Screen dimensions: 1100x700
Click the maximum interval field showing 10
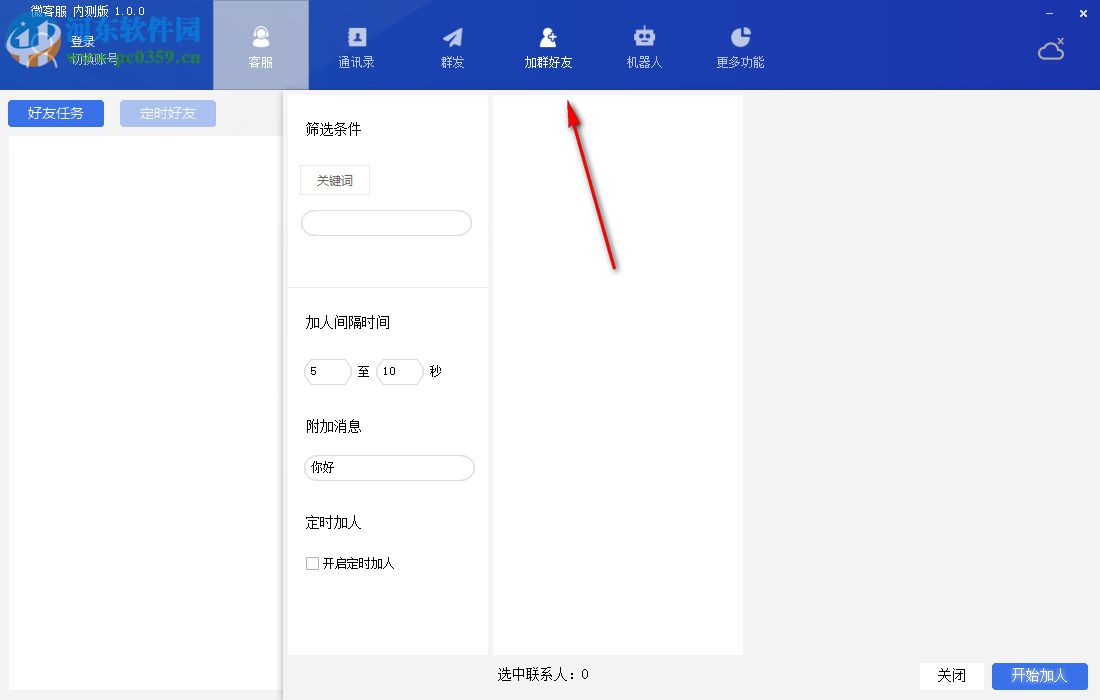click(400, 371)
